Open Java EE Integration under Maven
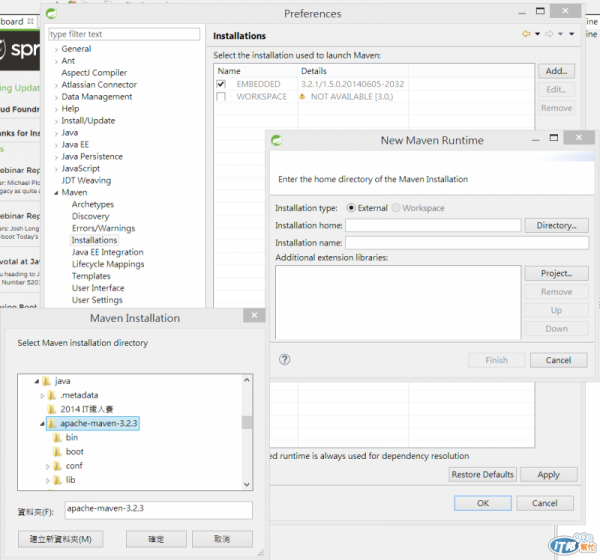Viewport: 600px width, 560px height. coord(108,252)
